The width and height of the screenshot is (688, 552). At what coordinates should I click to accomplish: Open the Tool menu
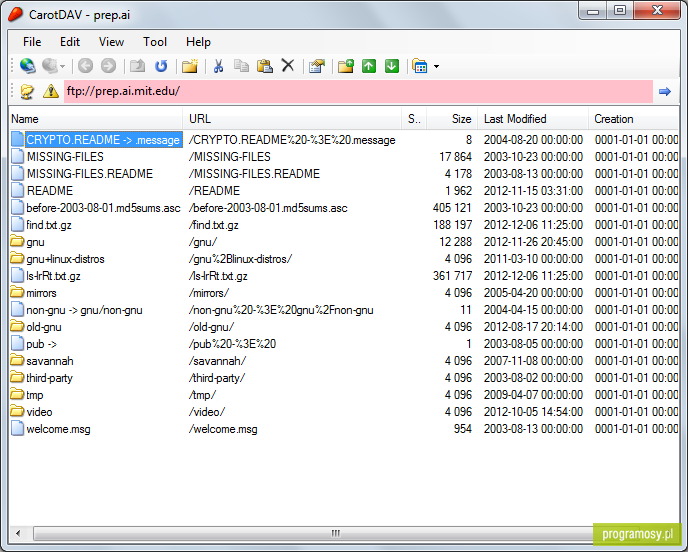(x=155, y=42)
